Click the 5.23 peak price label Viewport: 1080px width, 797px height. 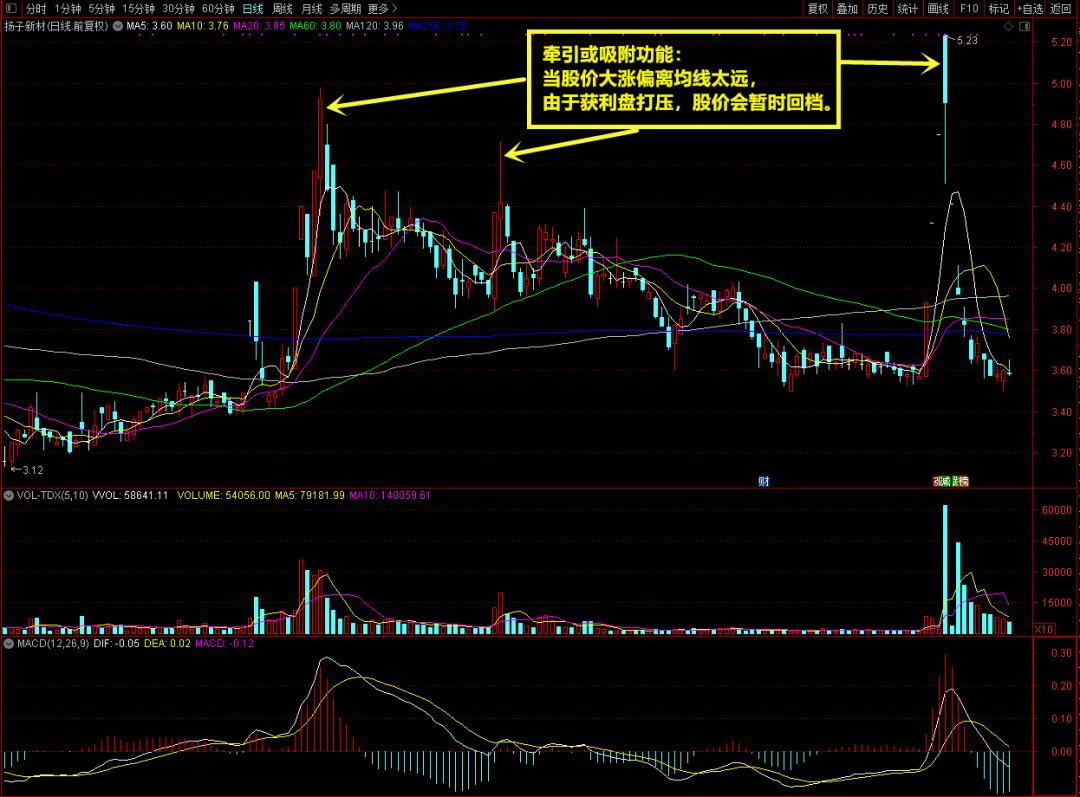coord(966,41)
